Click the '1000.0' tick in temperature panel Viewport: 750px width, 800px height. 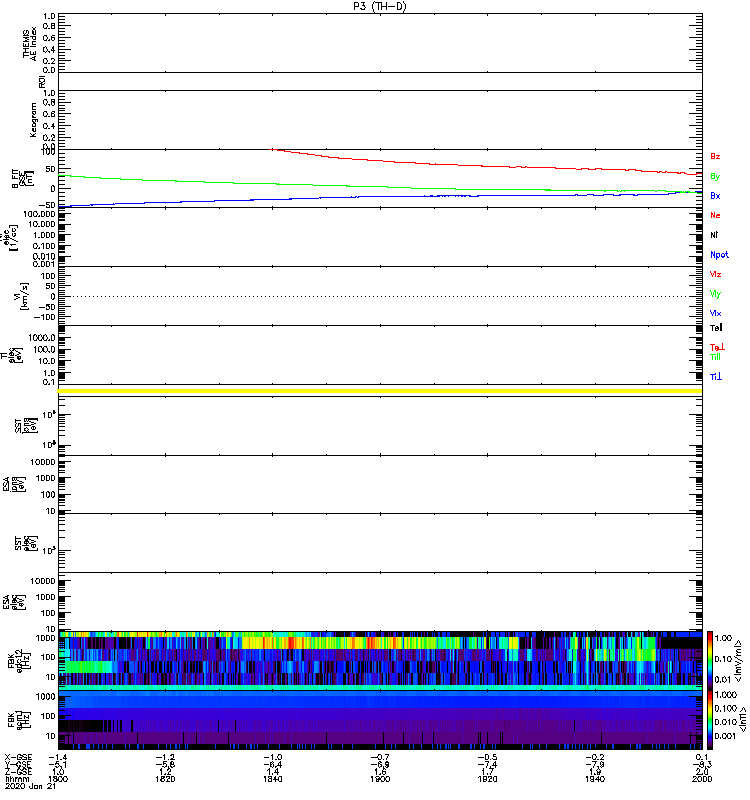pyautogui.click(x=42, y=338)
